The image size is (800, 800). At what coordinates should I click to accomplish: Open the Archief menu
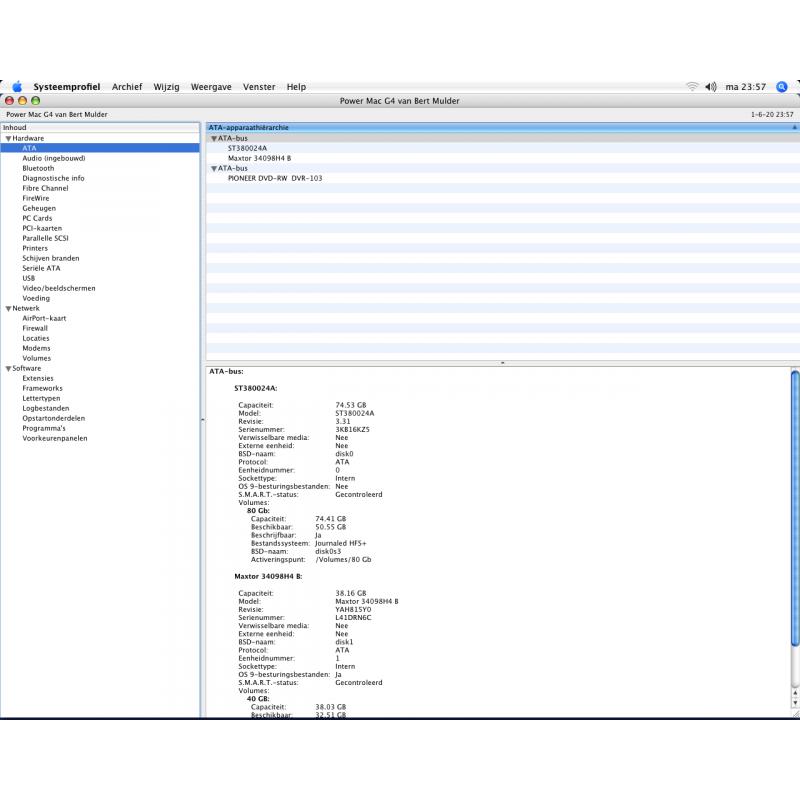coord(127,87)
